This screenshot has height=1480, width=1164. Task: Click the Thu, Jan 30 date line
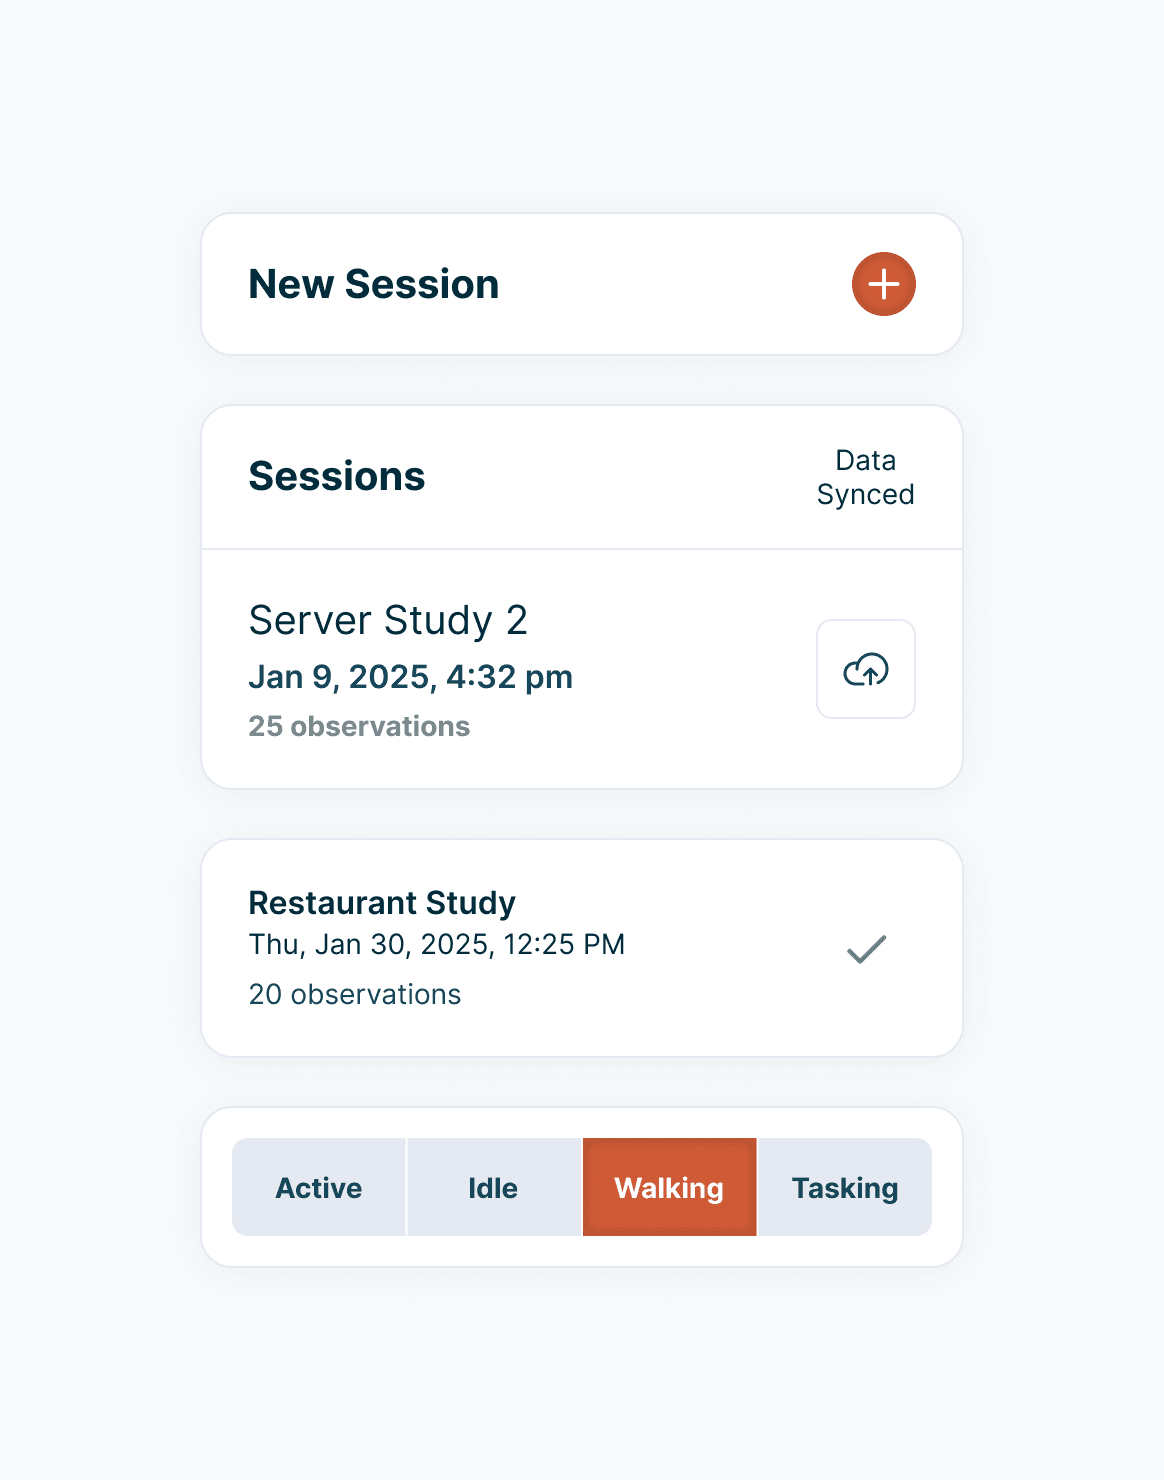tap(436, 944)
